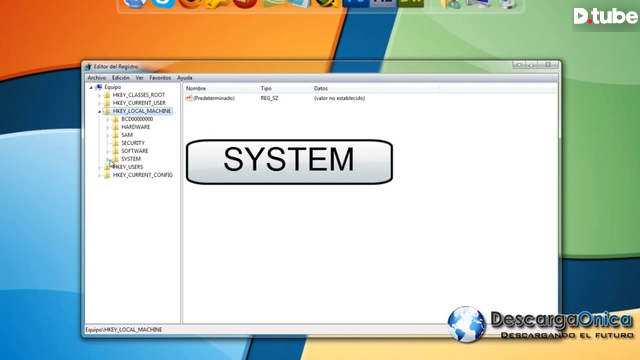Open Firefox from the top dock
Viewport: 640px width, 360px height.
click(x=189, y=3)
